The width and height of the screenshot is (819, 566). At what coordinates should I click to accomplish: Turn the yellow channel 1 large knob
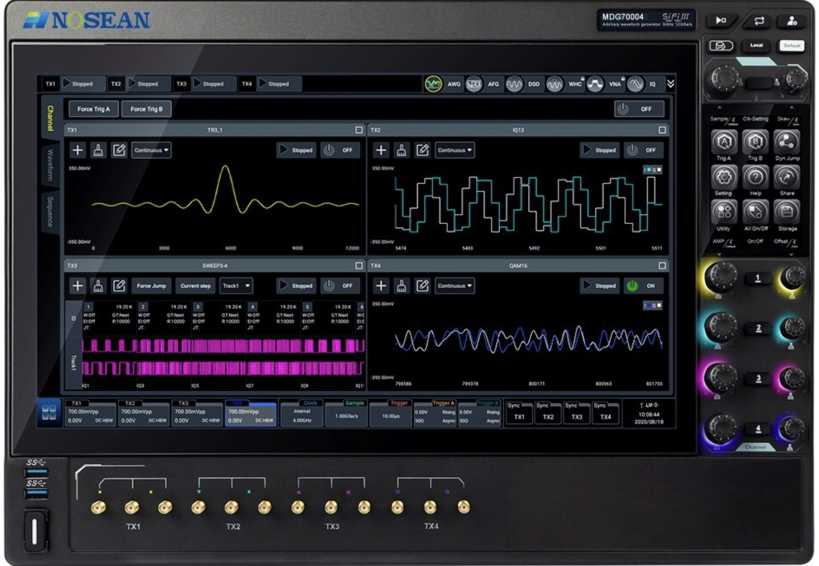(x=721, y=277)
